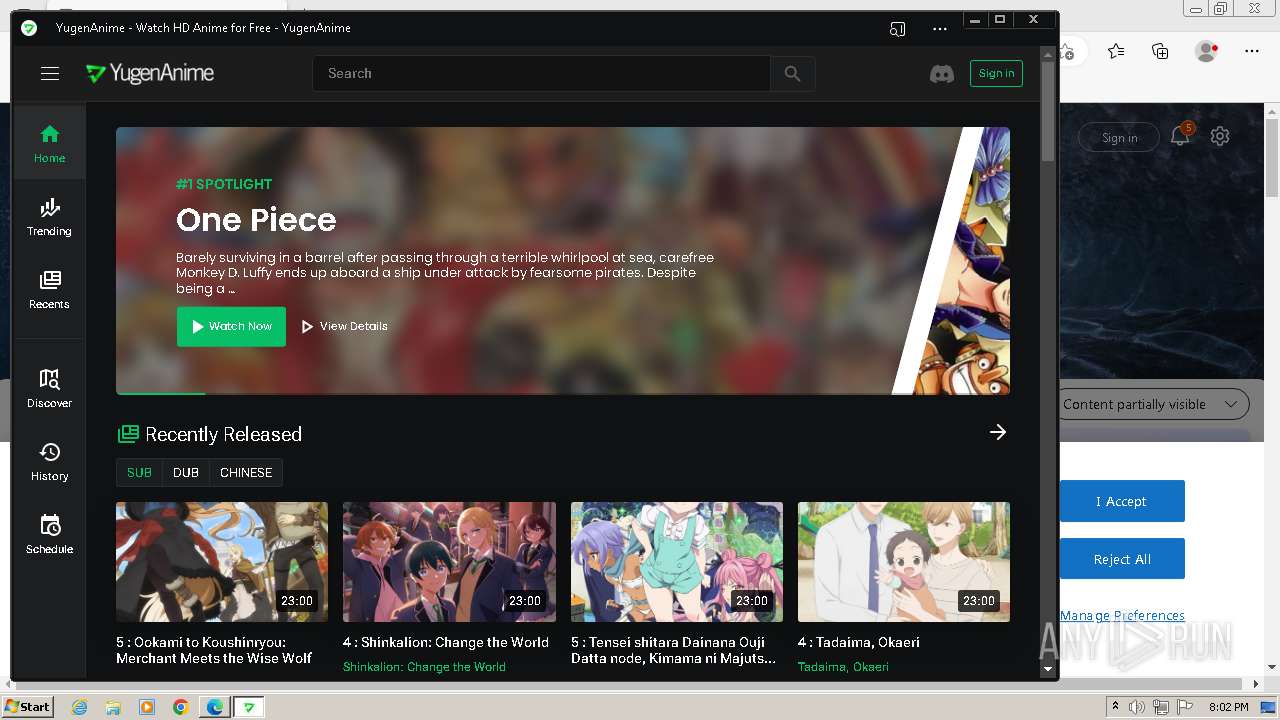Viewport: 1280px width, 720px height.
Task: Click the Sign in button in YugenAnime
Action: click(x=996, y=73)
